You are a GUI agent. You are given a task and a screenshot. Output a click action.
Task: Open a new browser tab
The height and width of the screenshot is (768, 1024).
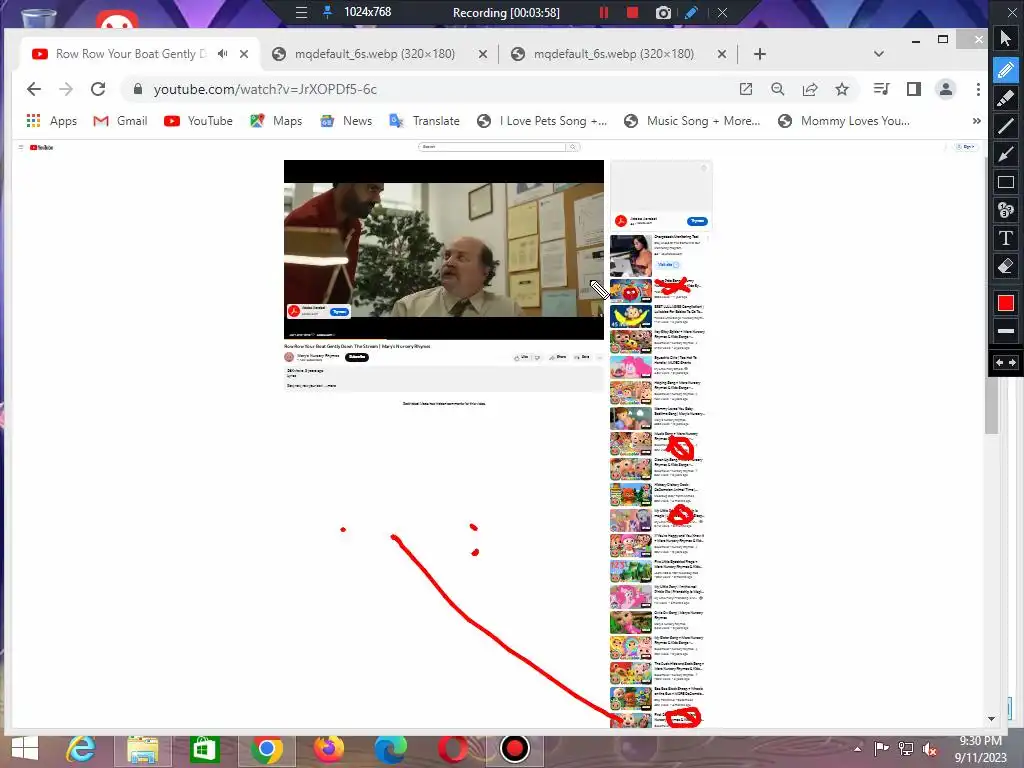(760, 54)
